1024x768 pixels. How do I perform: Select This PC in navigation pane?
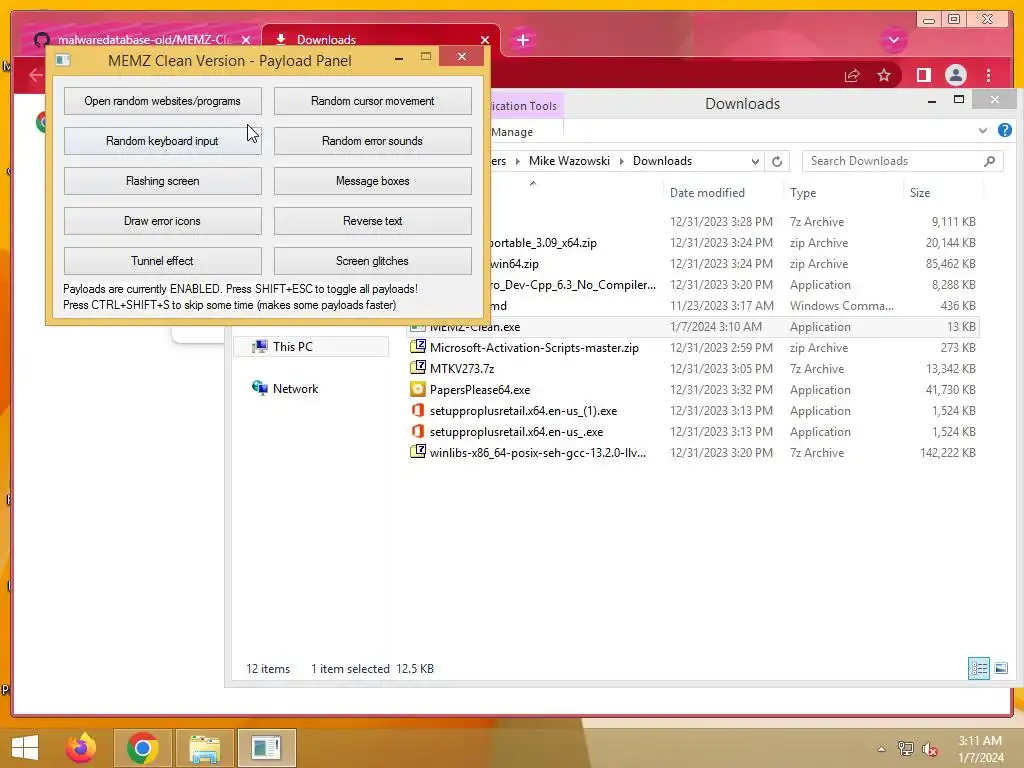click(311, 347)
